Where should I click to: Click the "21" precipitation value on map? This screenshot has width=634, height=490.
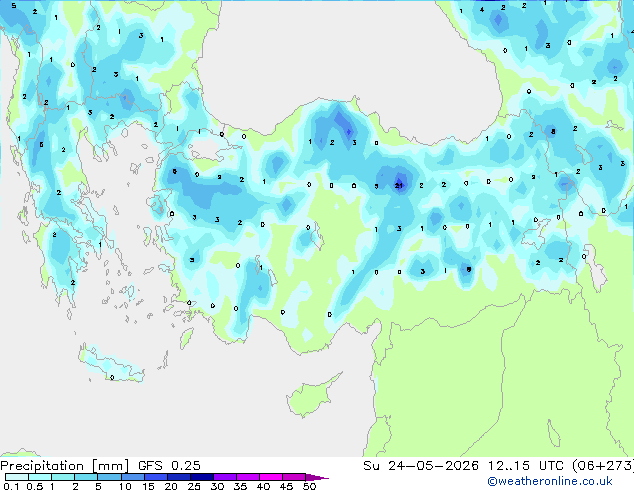click(x=399, y=186)
